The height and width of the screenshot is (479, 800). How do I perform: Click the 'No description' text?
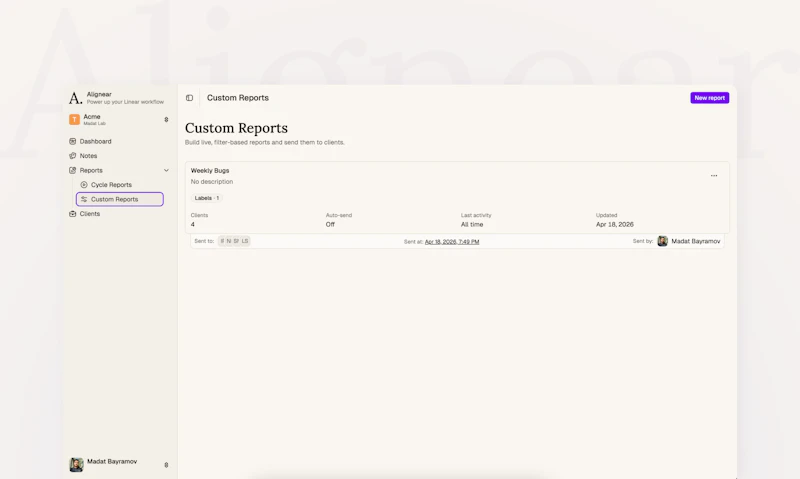(x=212, y=182)
